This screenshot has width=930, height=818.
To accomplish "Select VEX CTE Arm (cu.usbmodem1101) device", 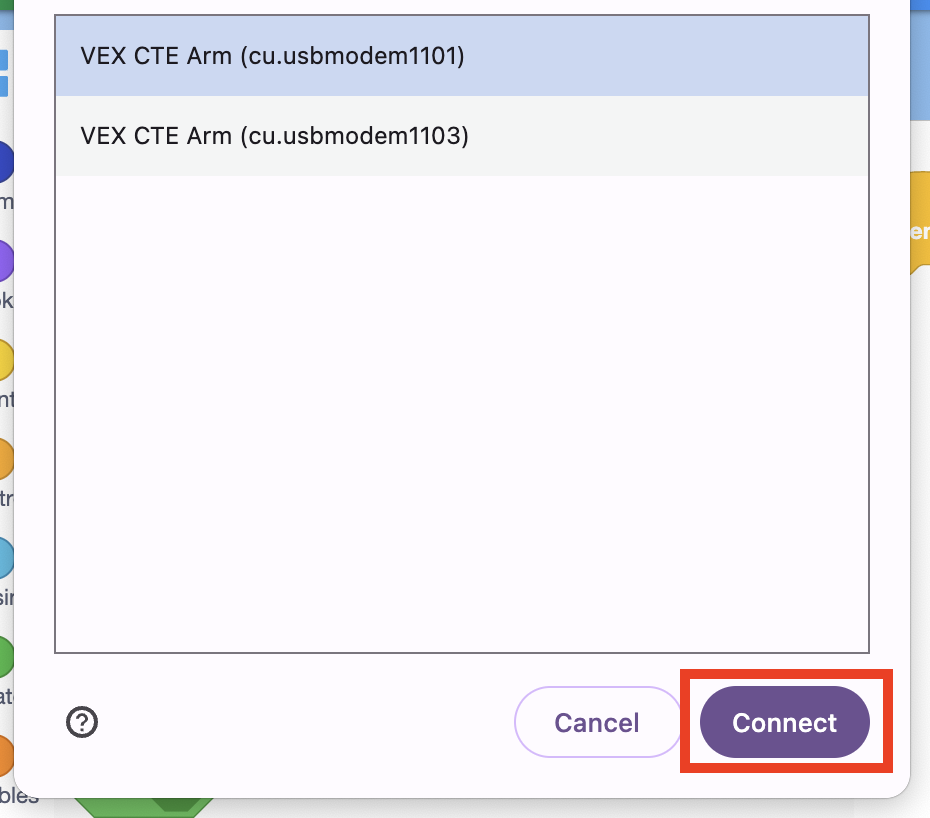I will coord(462,57).
